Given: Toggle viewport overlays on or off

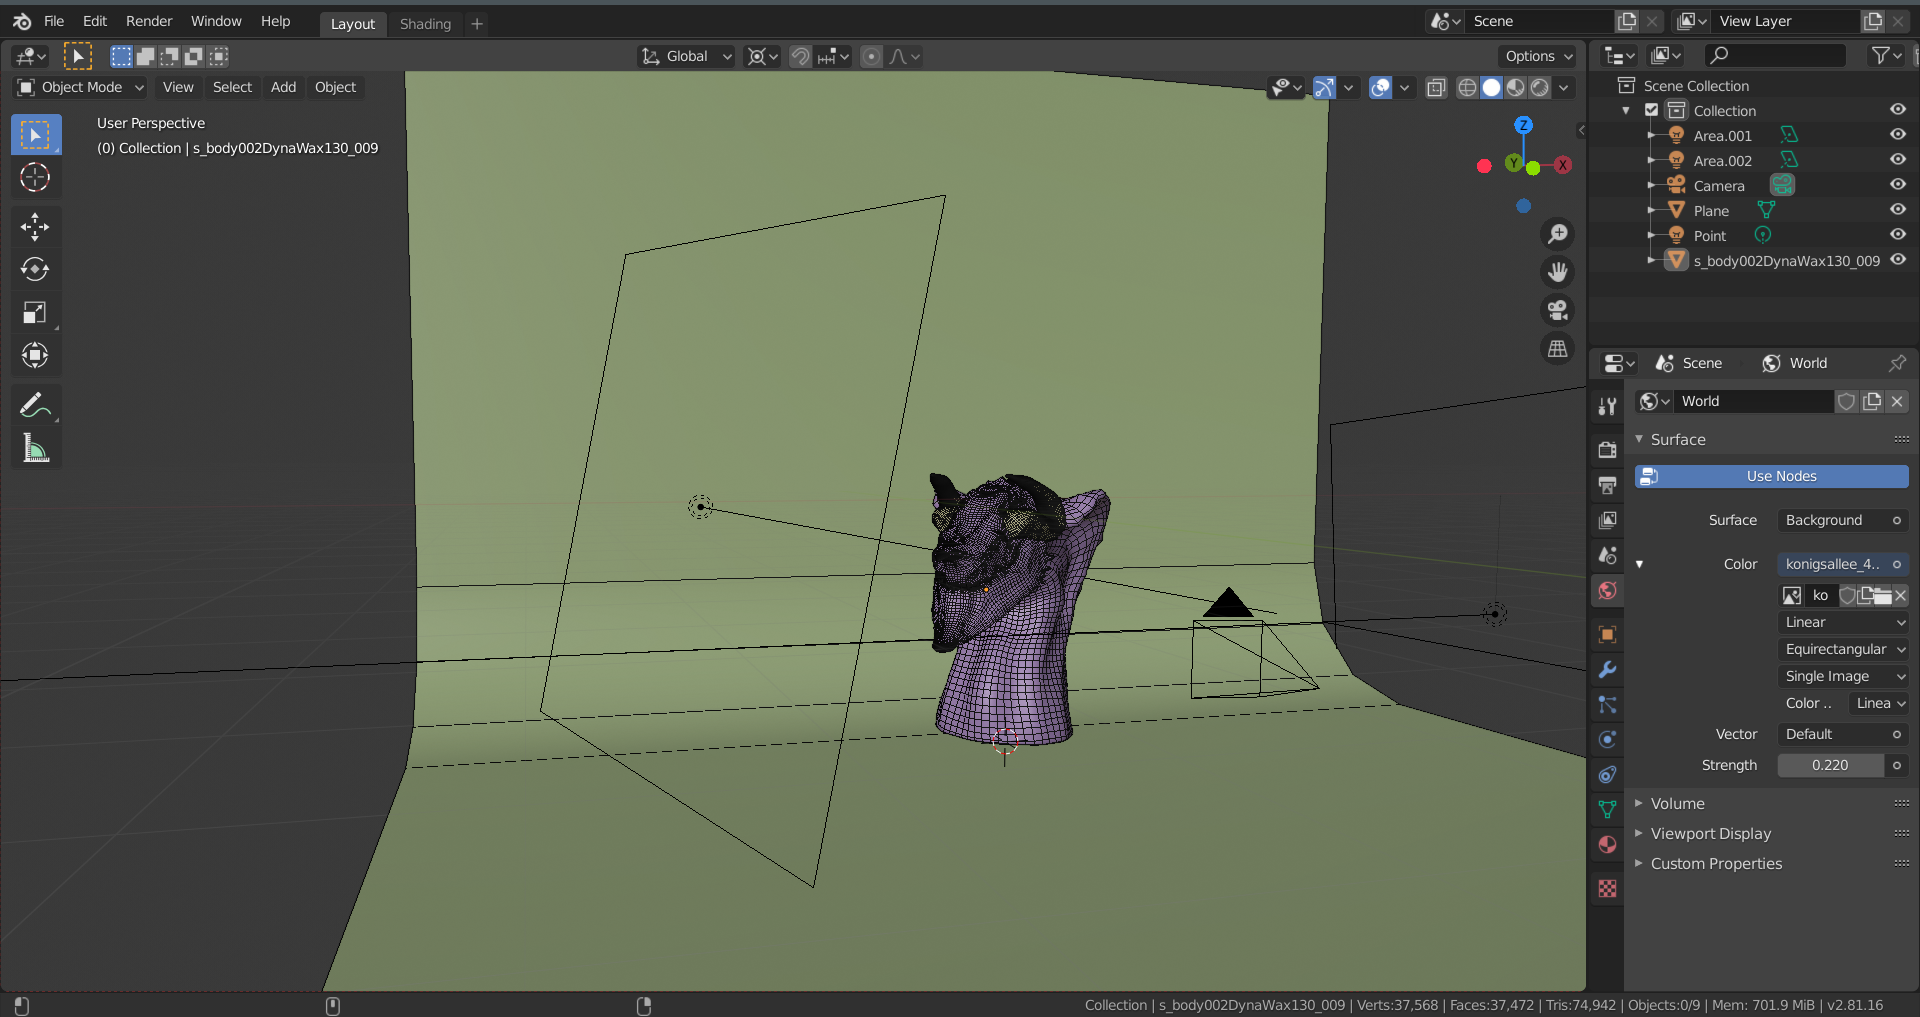Looking at the screenshot, I should pyautogui.click(x=1381, y=87).
